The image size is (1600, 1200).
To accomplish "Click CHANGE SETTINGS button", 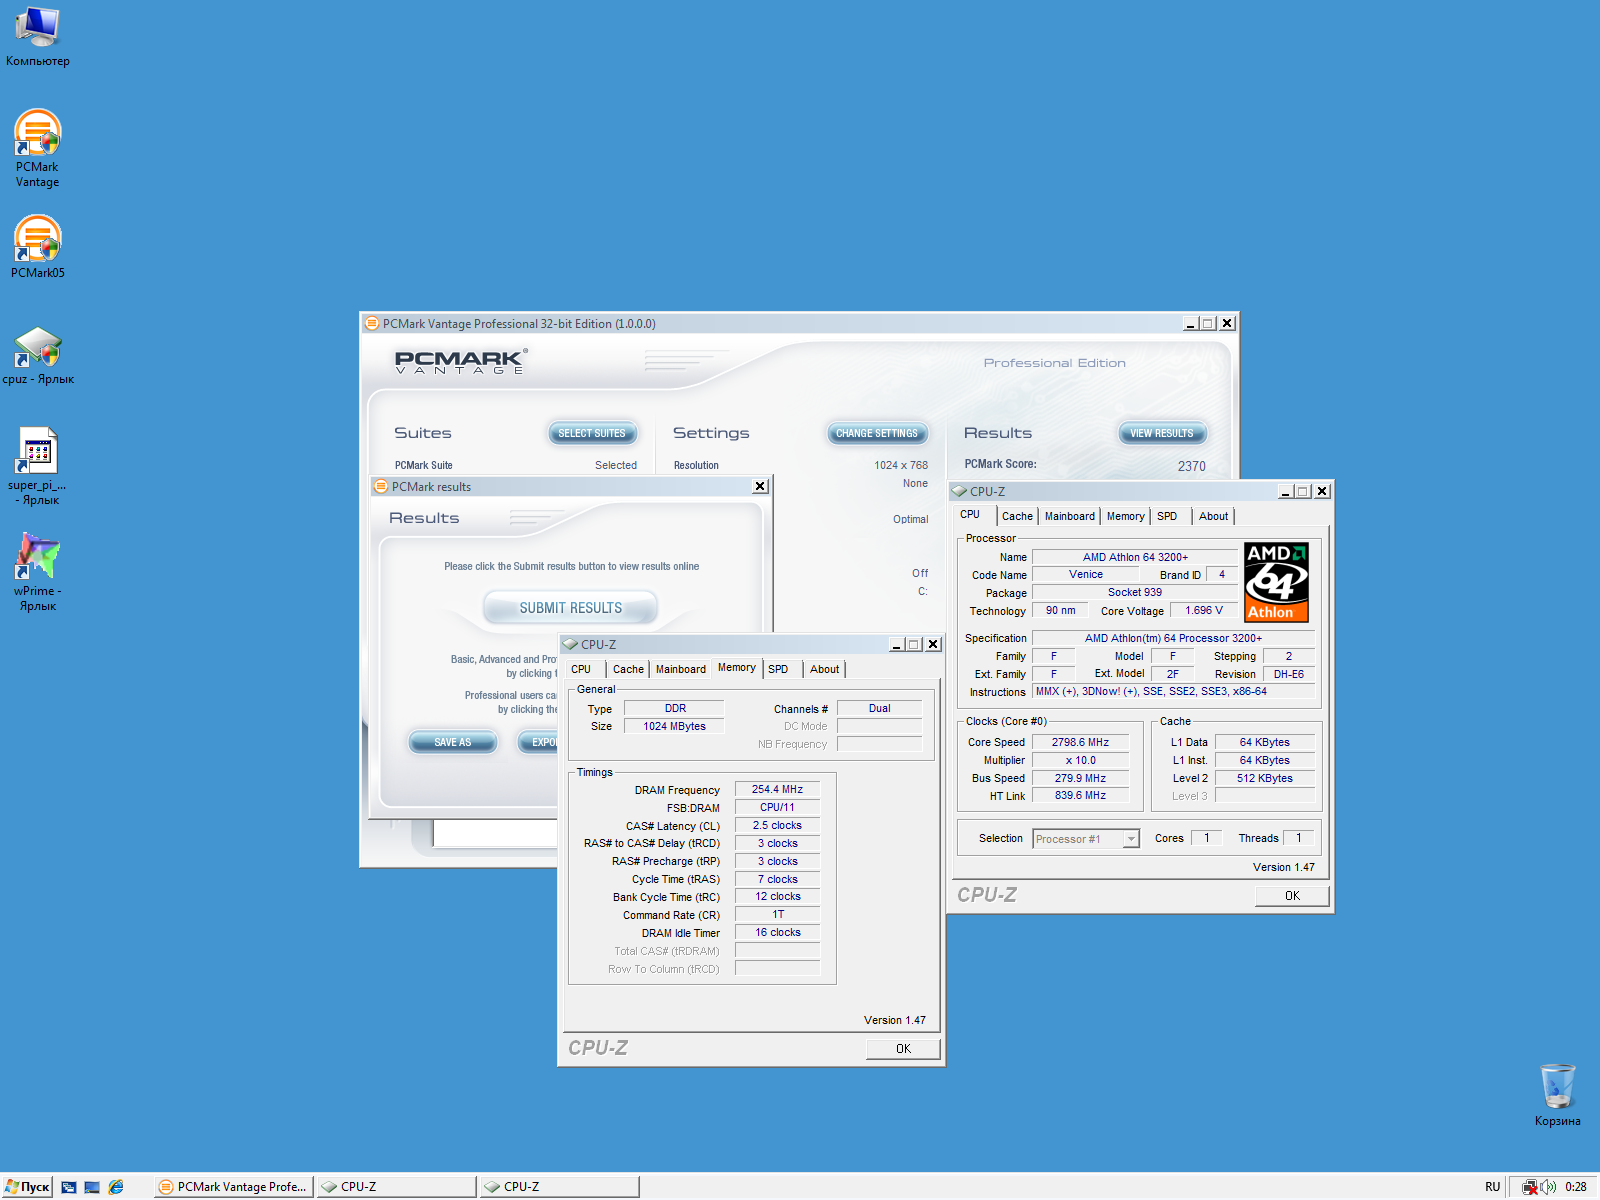I will (877, 433).
